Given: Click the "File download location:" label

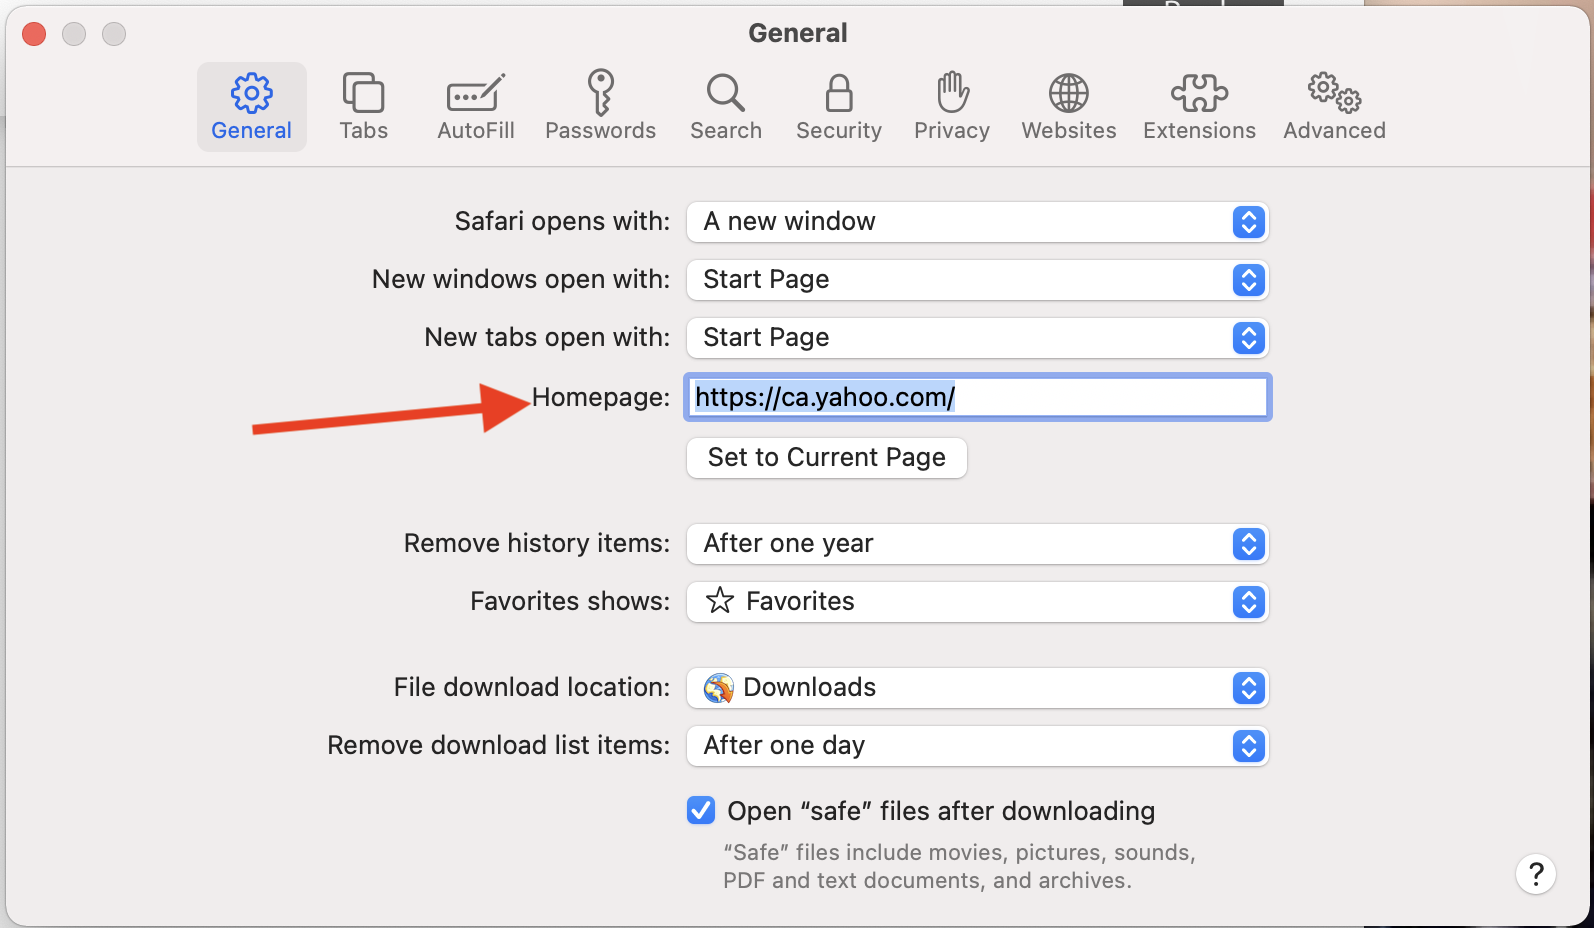Looking at the screenshot, I should pyautogui.click(x=532, y=687).
